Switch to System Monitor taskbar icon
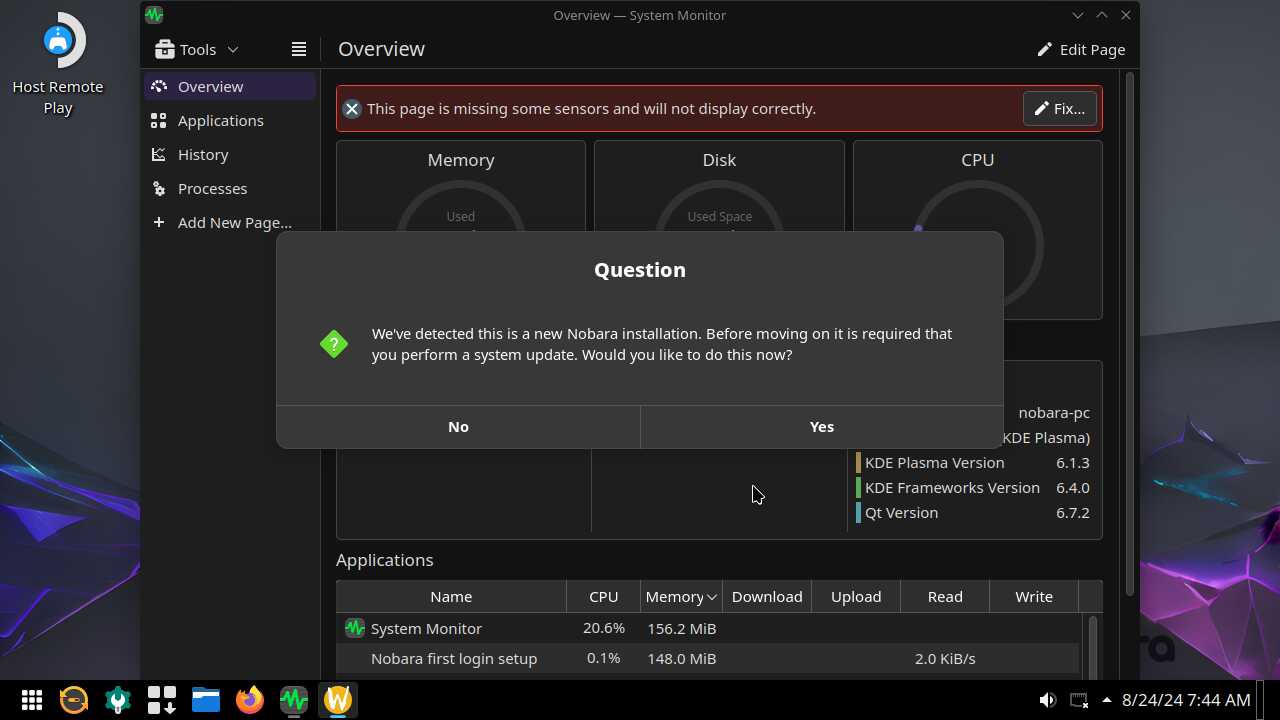The image size is (1280, 720). (x=294, y=700)
